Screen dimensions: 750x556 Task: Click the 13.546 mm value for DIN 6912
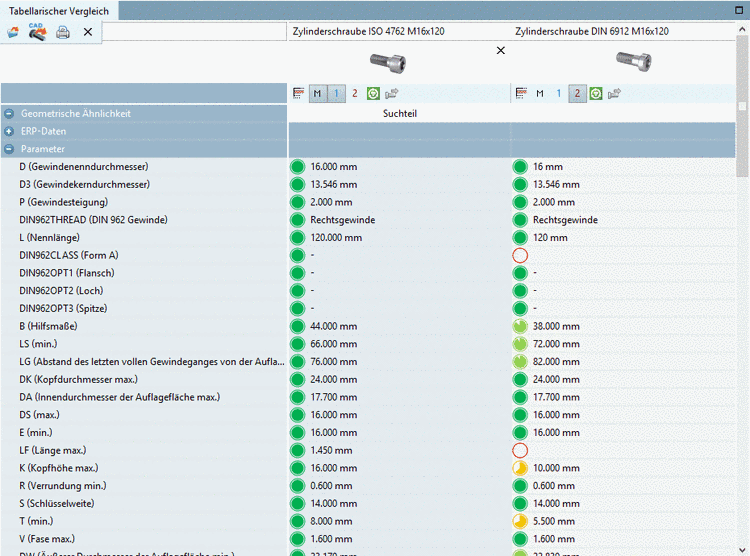coord(556,185)
